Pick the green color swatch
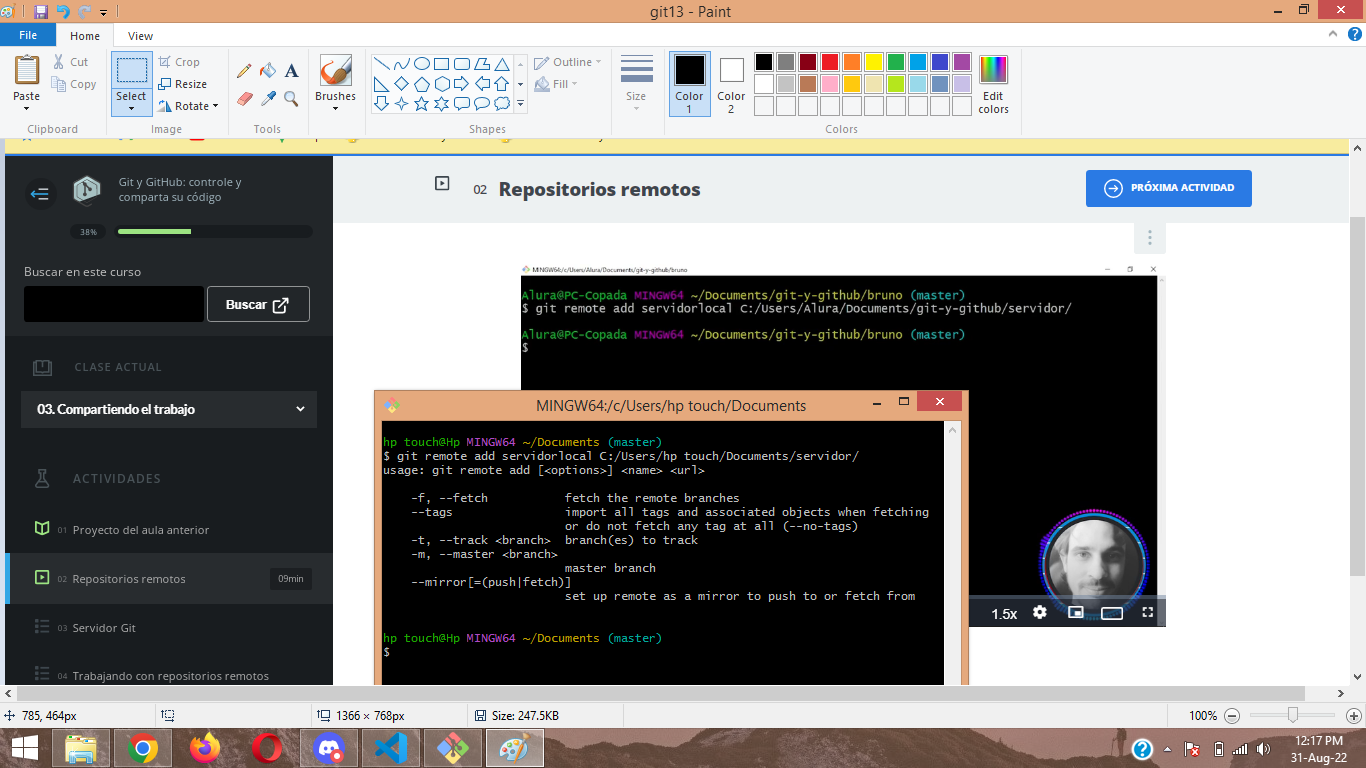Viewport: 1366px width, 768px height. 896,62
